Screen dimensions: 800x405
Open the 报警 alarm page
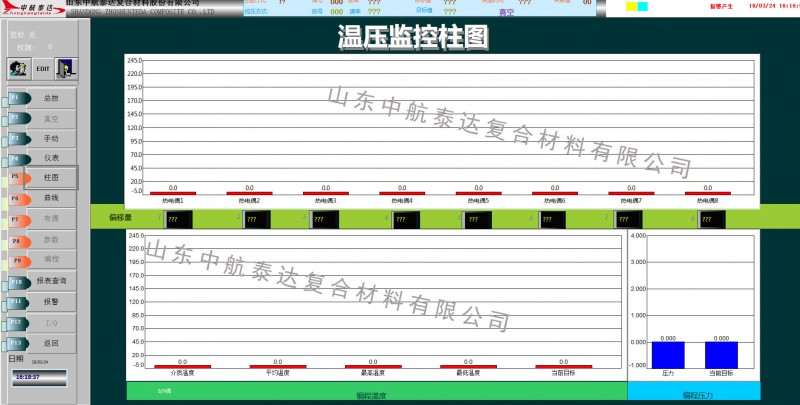[x=51, y=302]
